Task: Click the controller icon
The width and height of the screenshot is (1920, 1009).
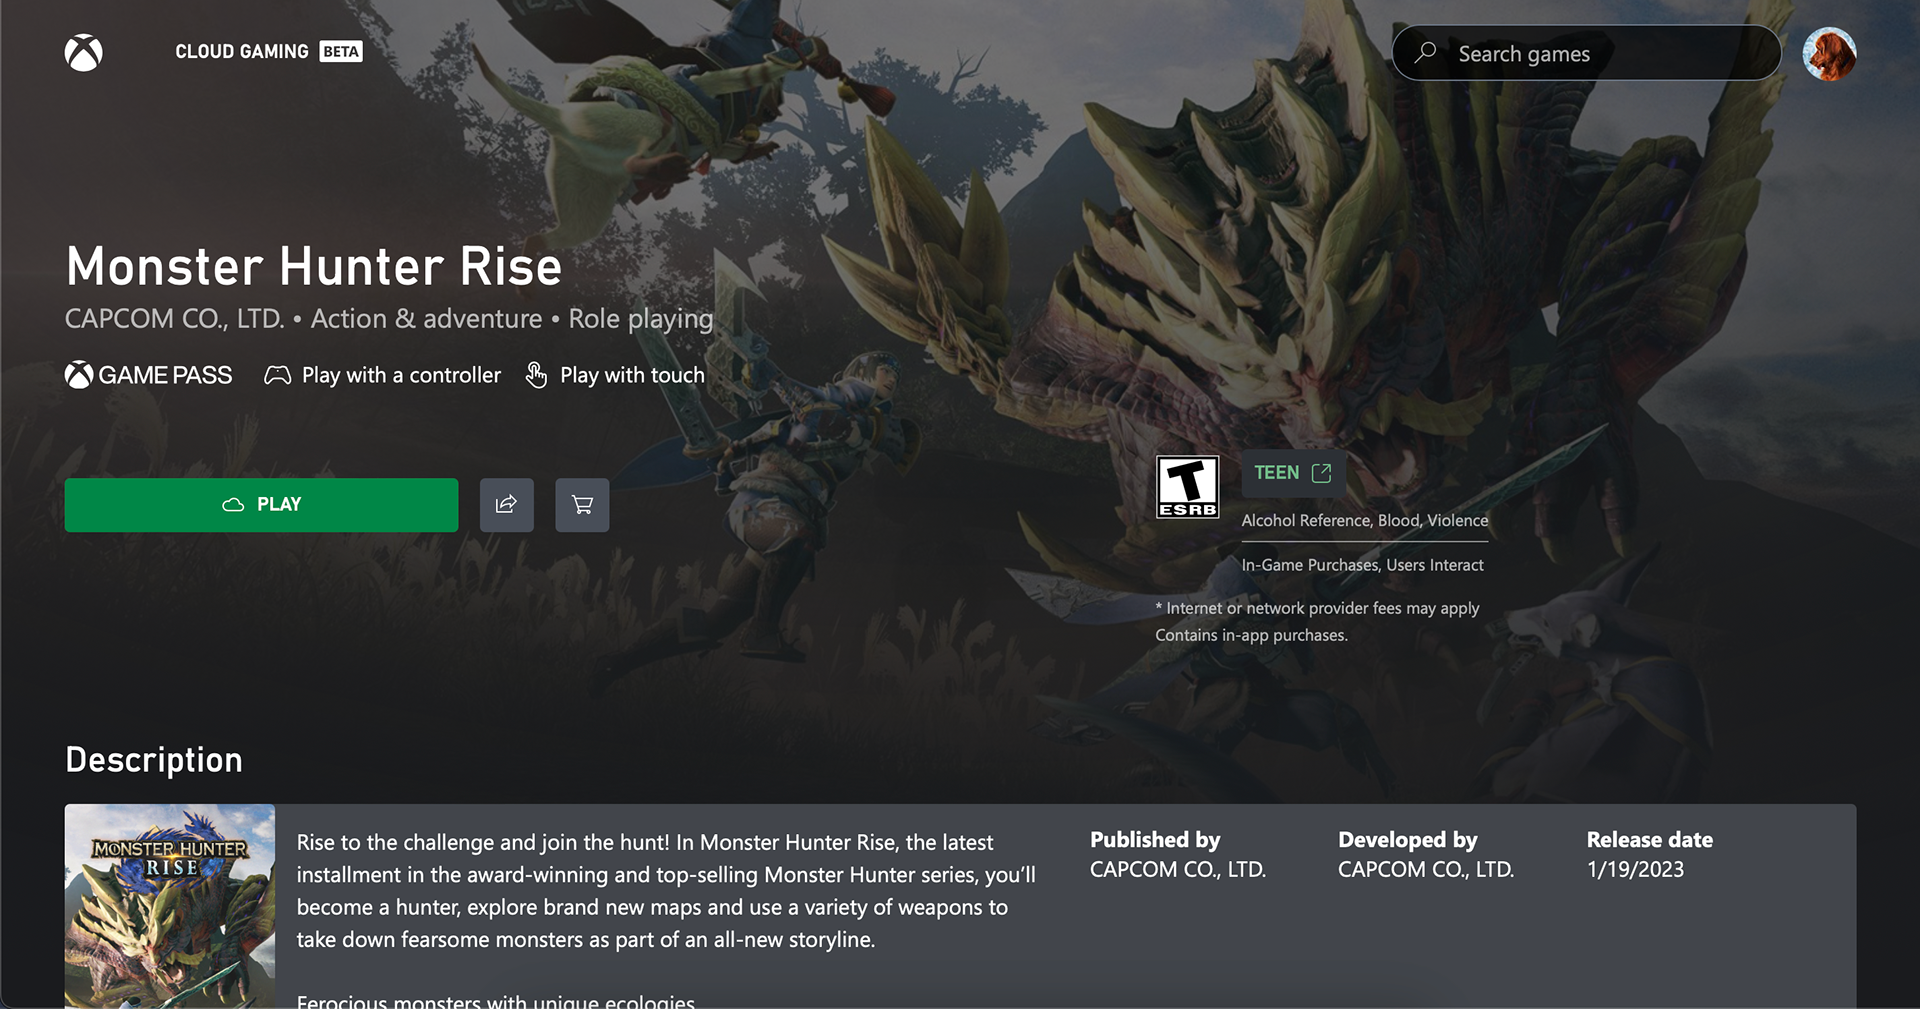Action: coord(277,375)
